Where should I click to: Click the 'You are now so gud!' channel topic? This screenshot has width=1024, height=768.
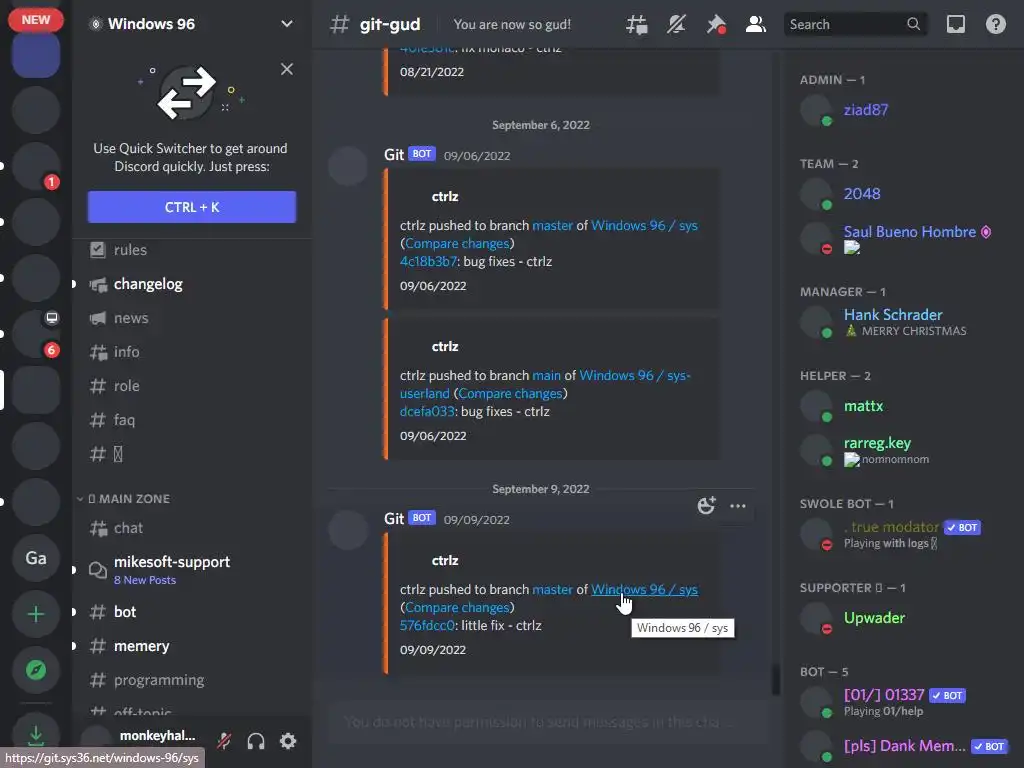tap(512, 25)
